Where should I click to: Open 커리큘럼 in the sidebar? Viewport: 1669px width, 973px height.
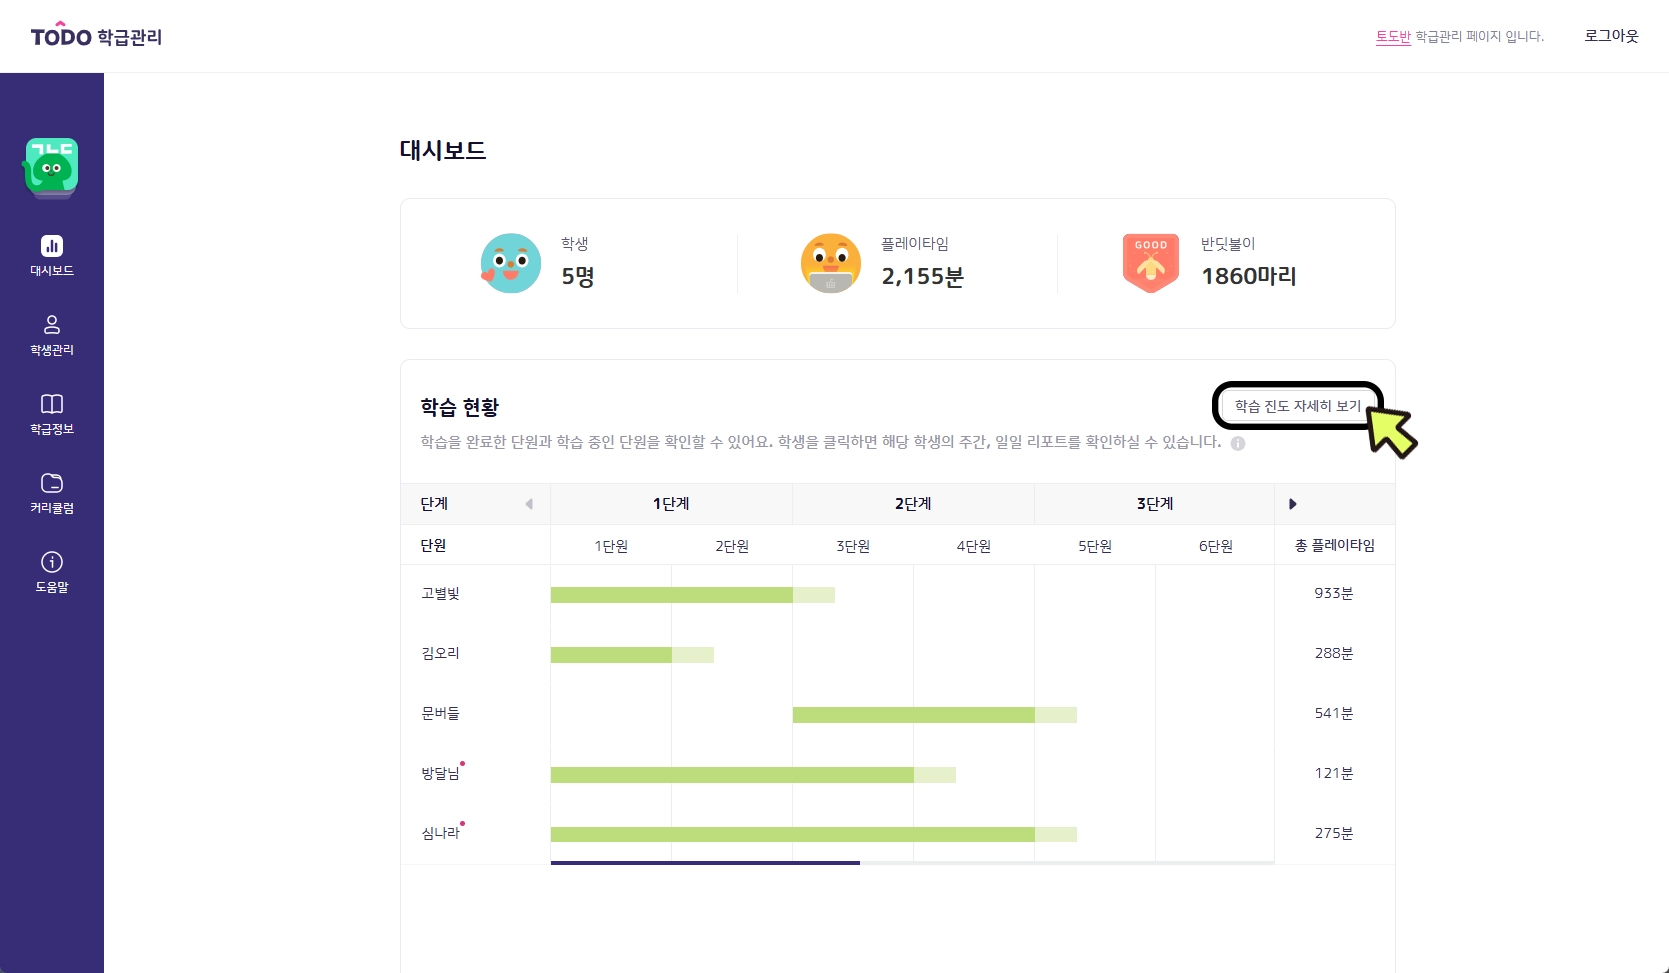[52, 493]
